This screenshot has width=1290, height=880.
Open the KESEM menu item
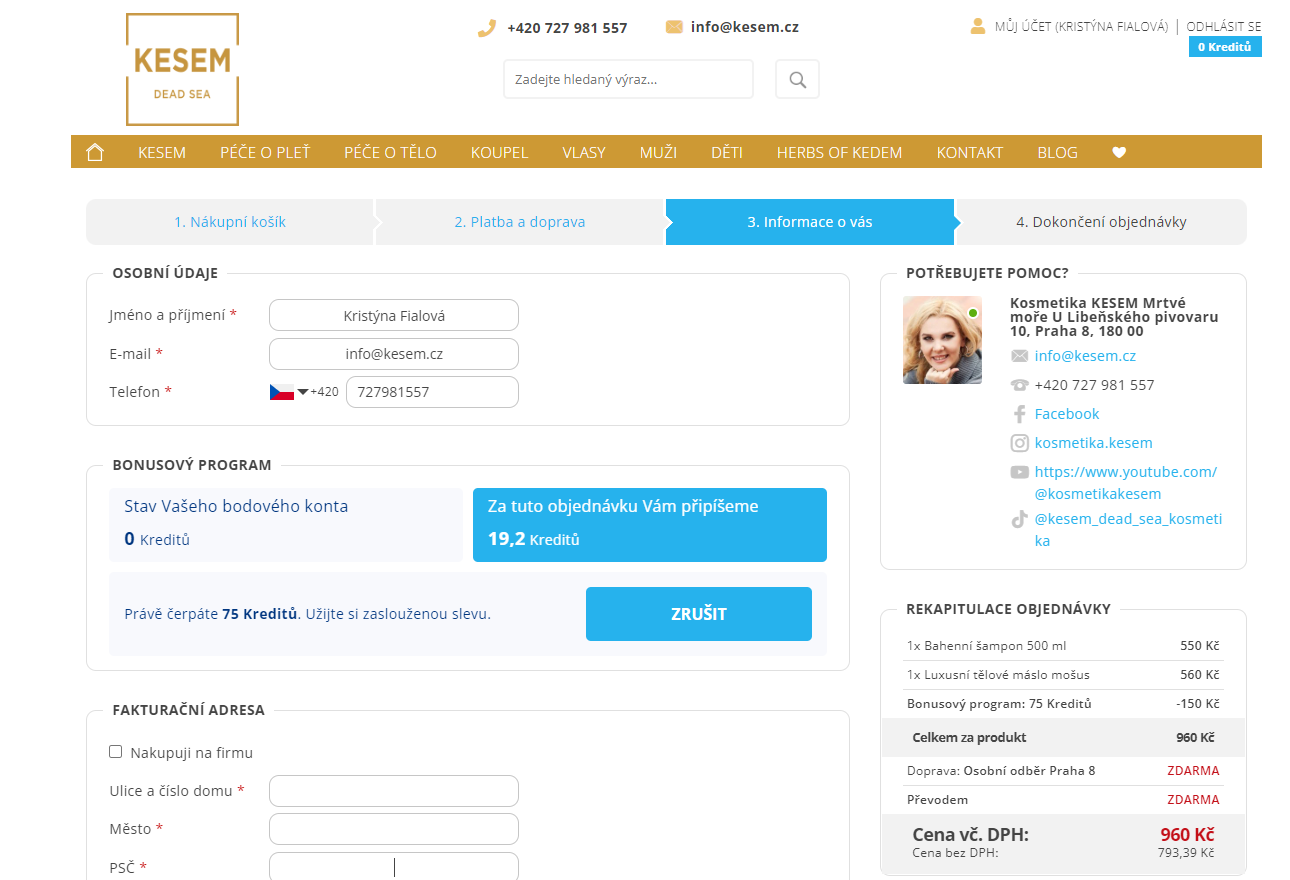pyautogui.click(x=162, y=153)
